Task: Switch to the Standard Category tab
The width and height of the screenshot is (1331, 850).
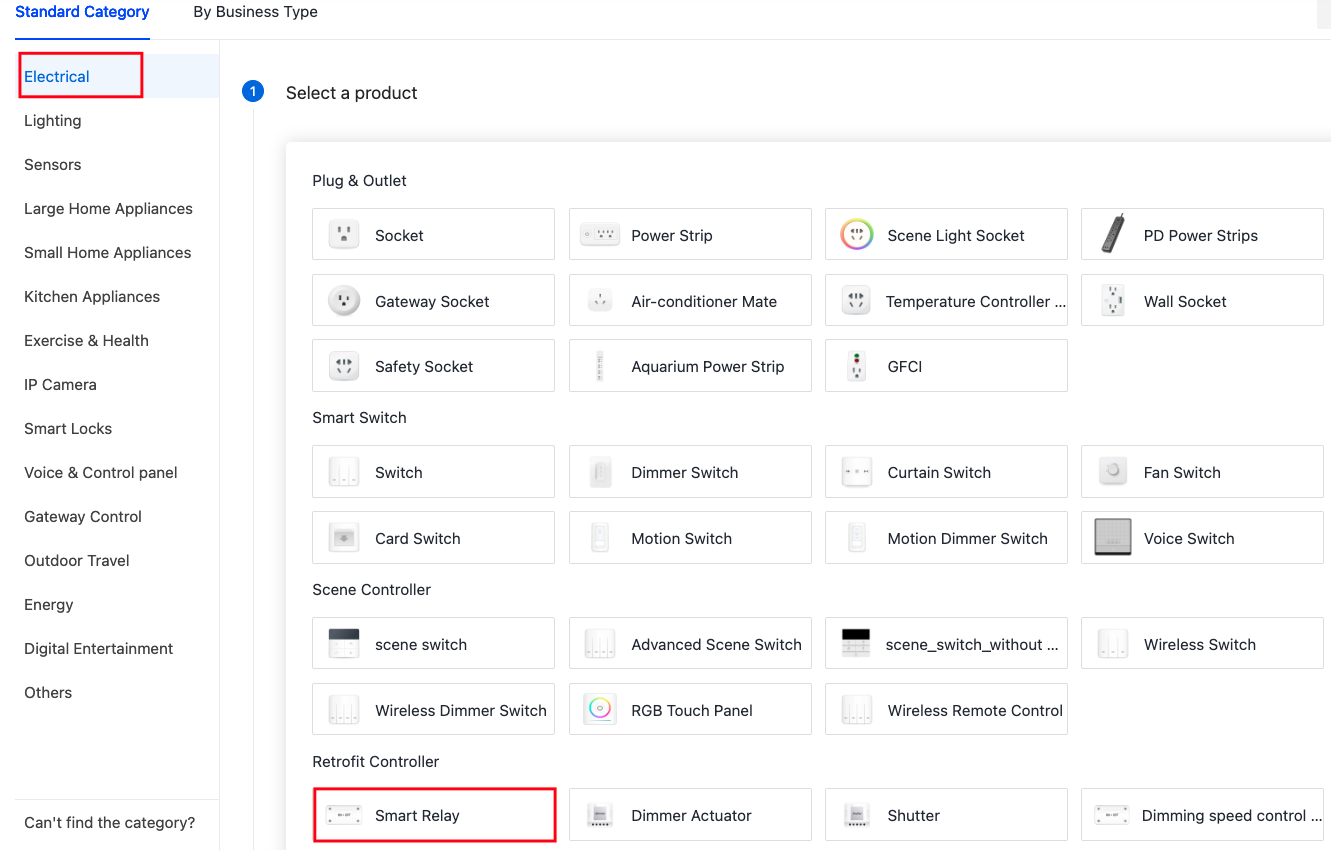Action: [x=82, y=12]
